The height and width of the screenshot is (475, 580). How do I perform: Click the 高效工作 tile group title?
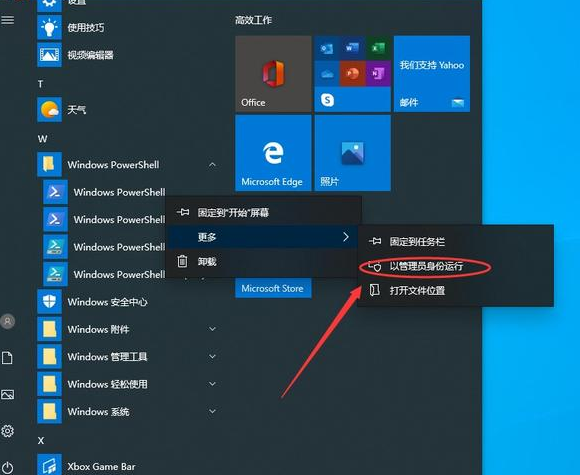253,20
